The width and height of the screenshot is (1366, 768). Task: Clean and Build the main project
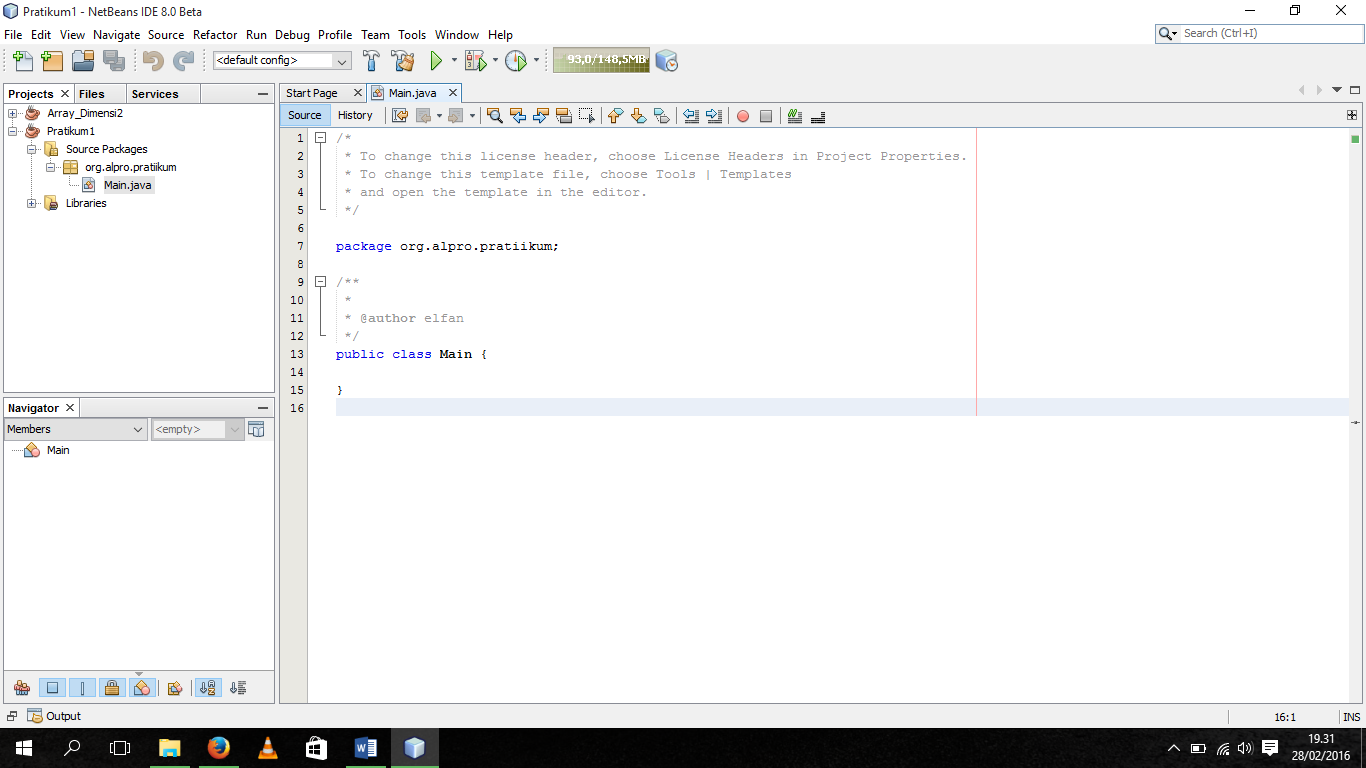pyautogui.click(x=402, y=60)
